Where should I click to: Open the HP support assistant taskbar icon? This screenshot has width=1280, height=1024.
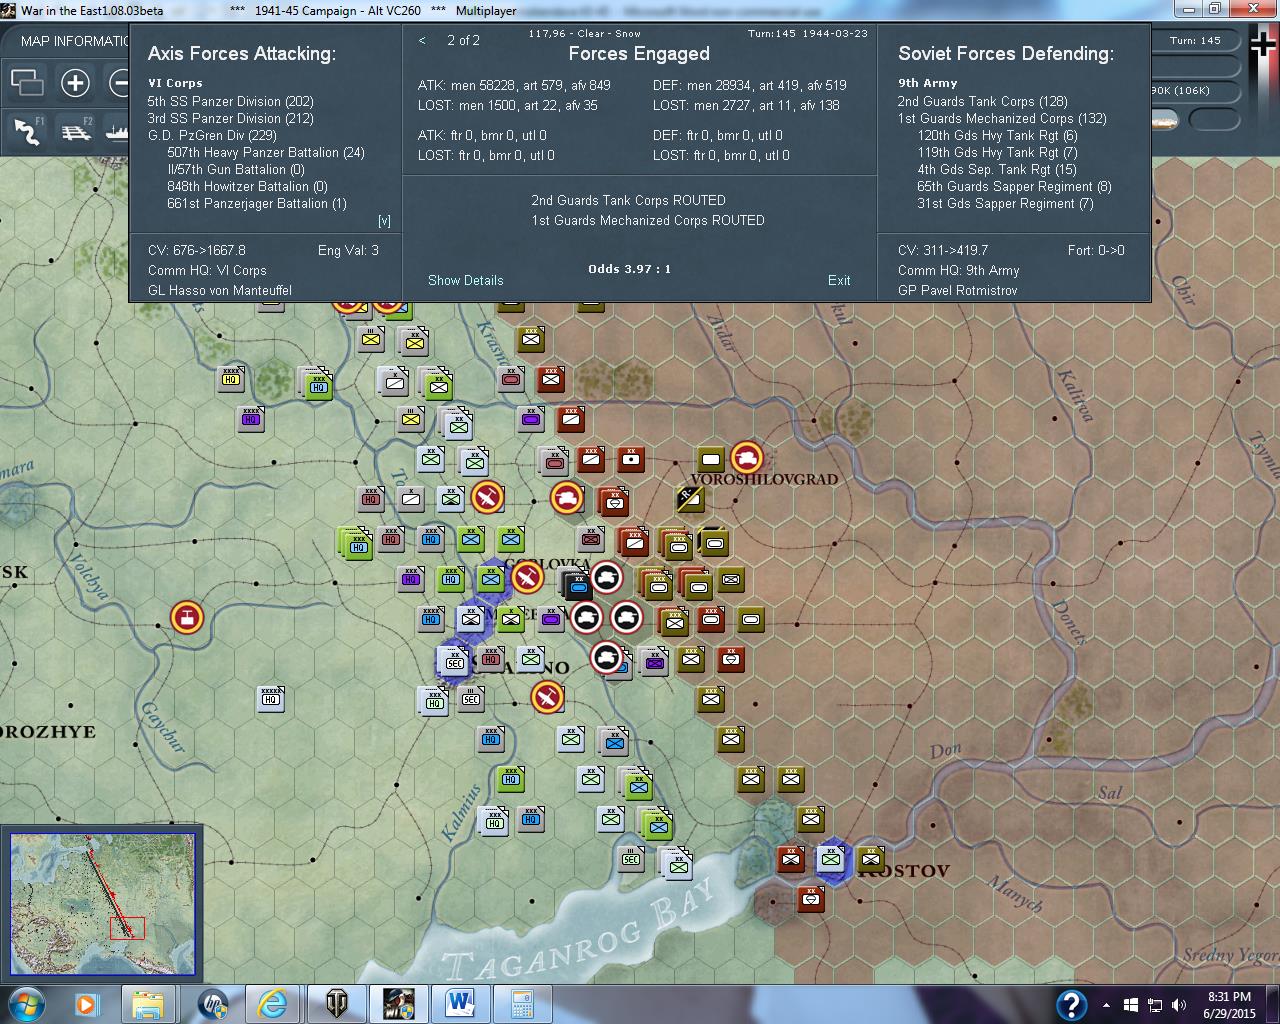(213, 1003)
